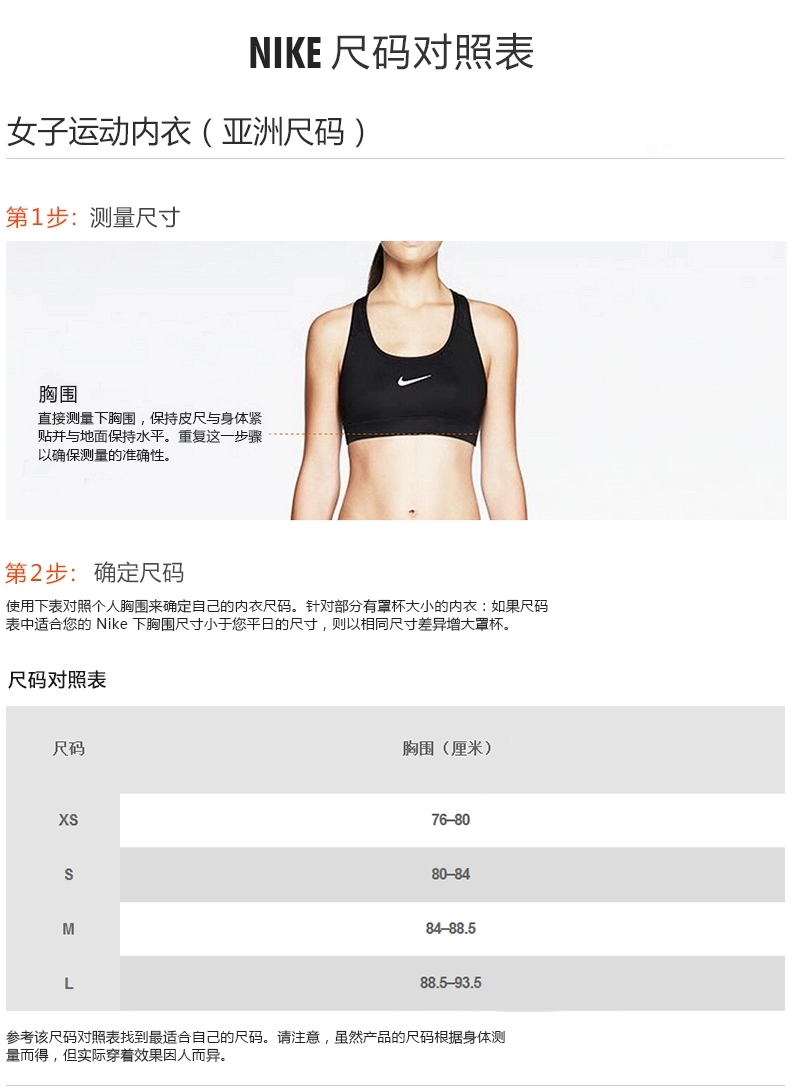Select the XS size row label
The height and width of the screenshot is (1088, 792).
click(x=69, y=820)
